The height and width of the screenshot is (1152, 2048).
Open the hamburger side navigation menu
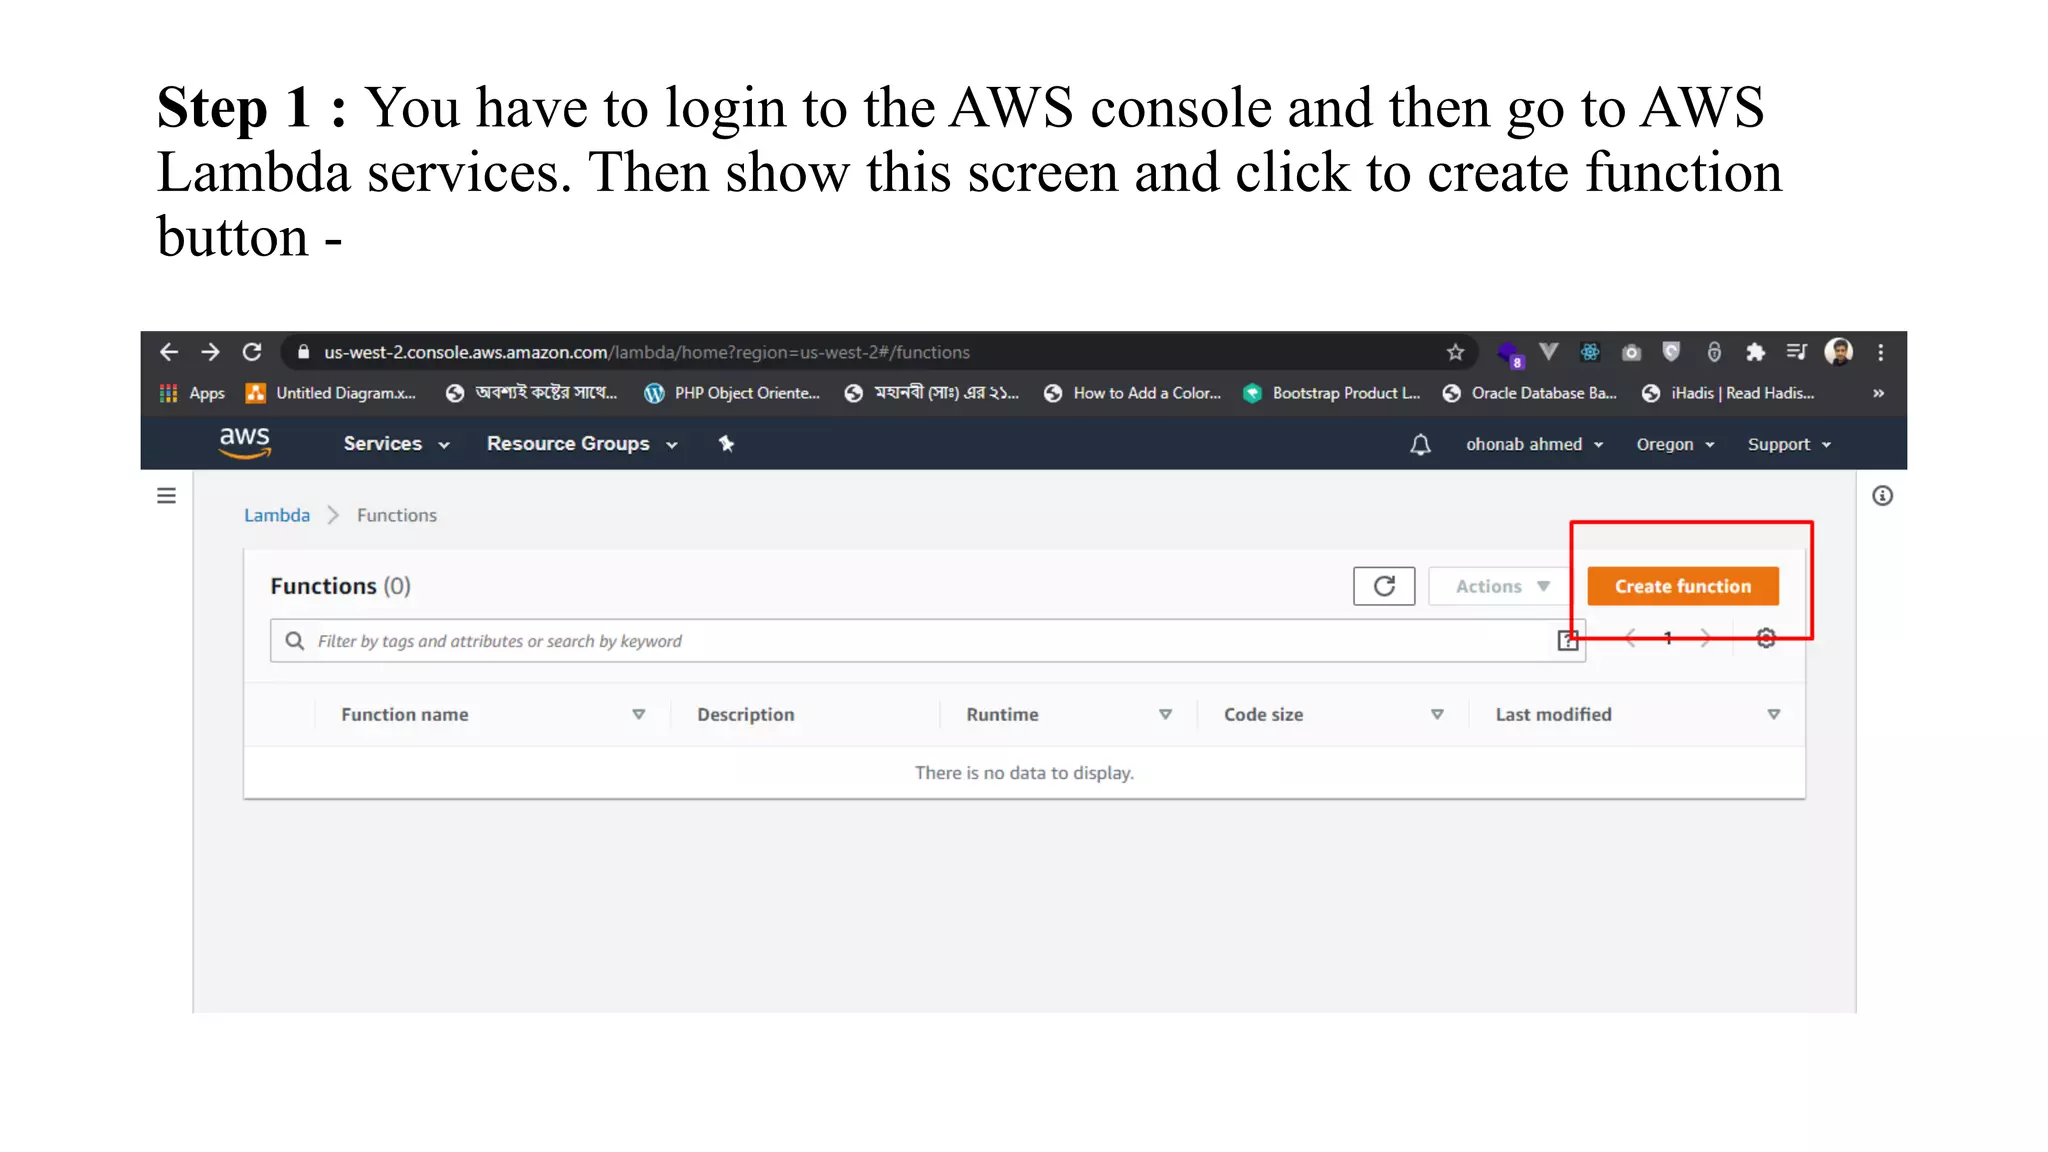pos(166,496)
